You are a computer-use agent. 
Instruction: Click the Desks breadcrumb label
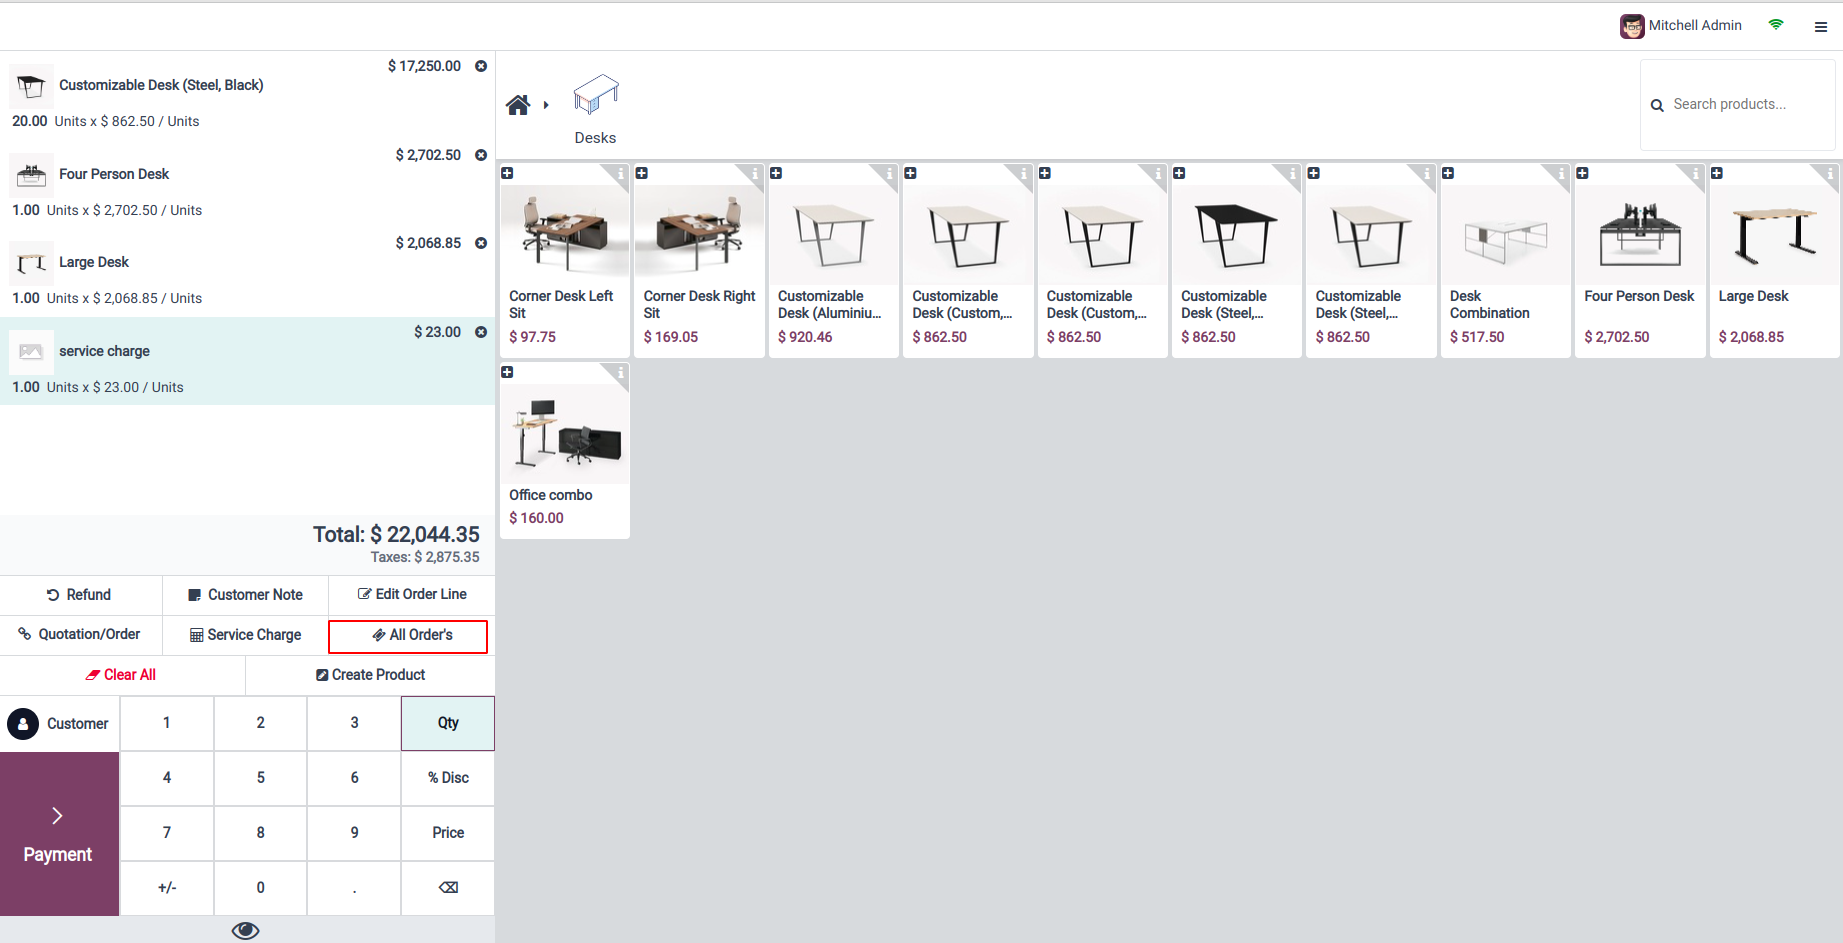595,138
